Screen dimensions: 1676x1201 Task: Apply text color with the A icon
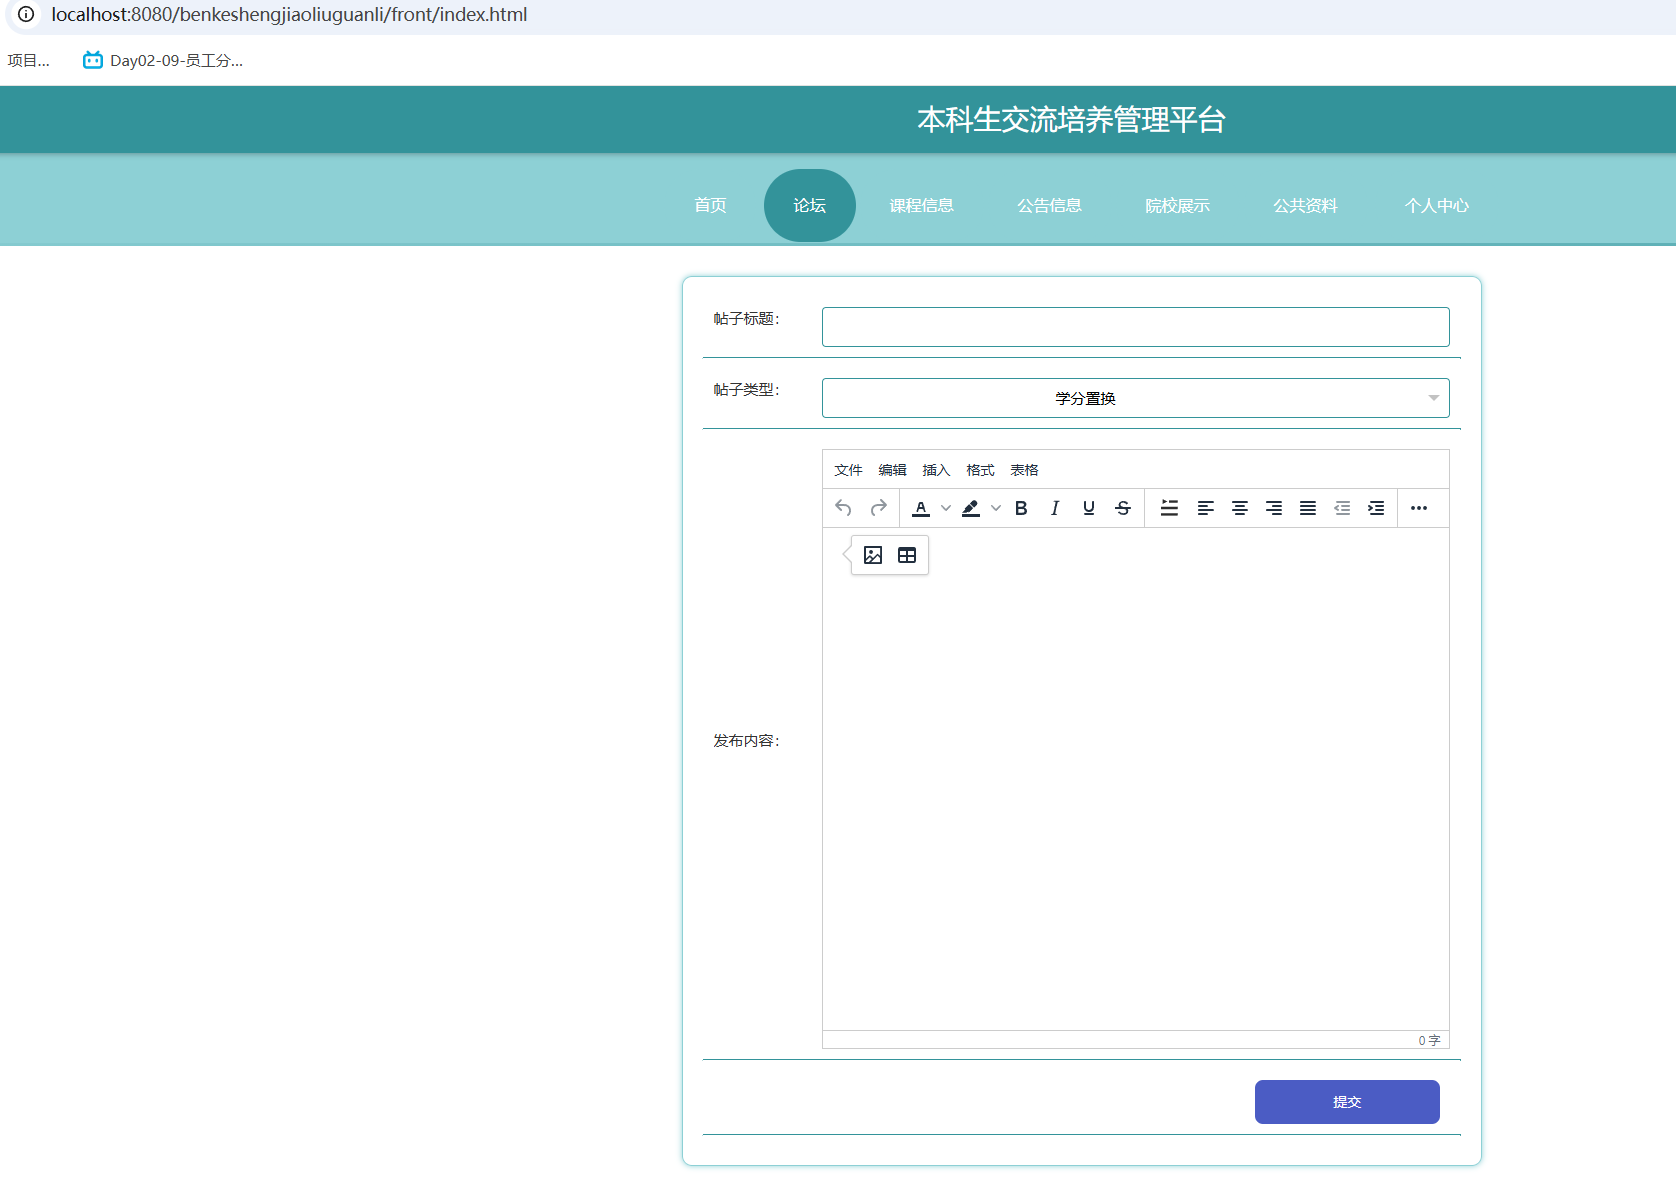[x=921, y=508]
